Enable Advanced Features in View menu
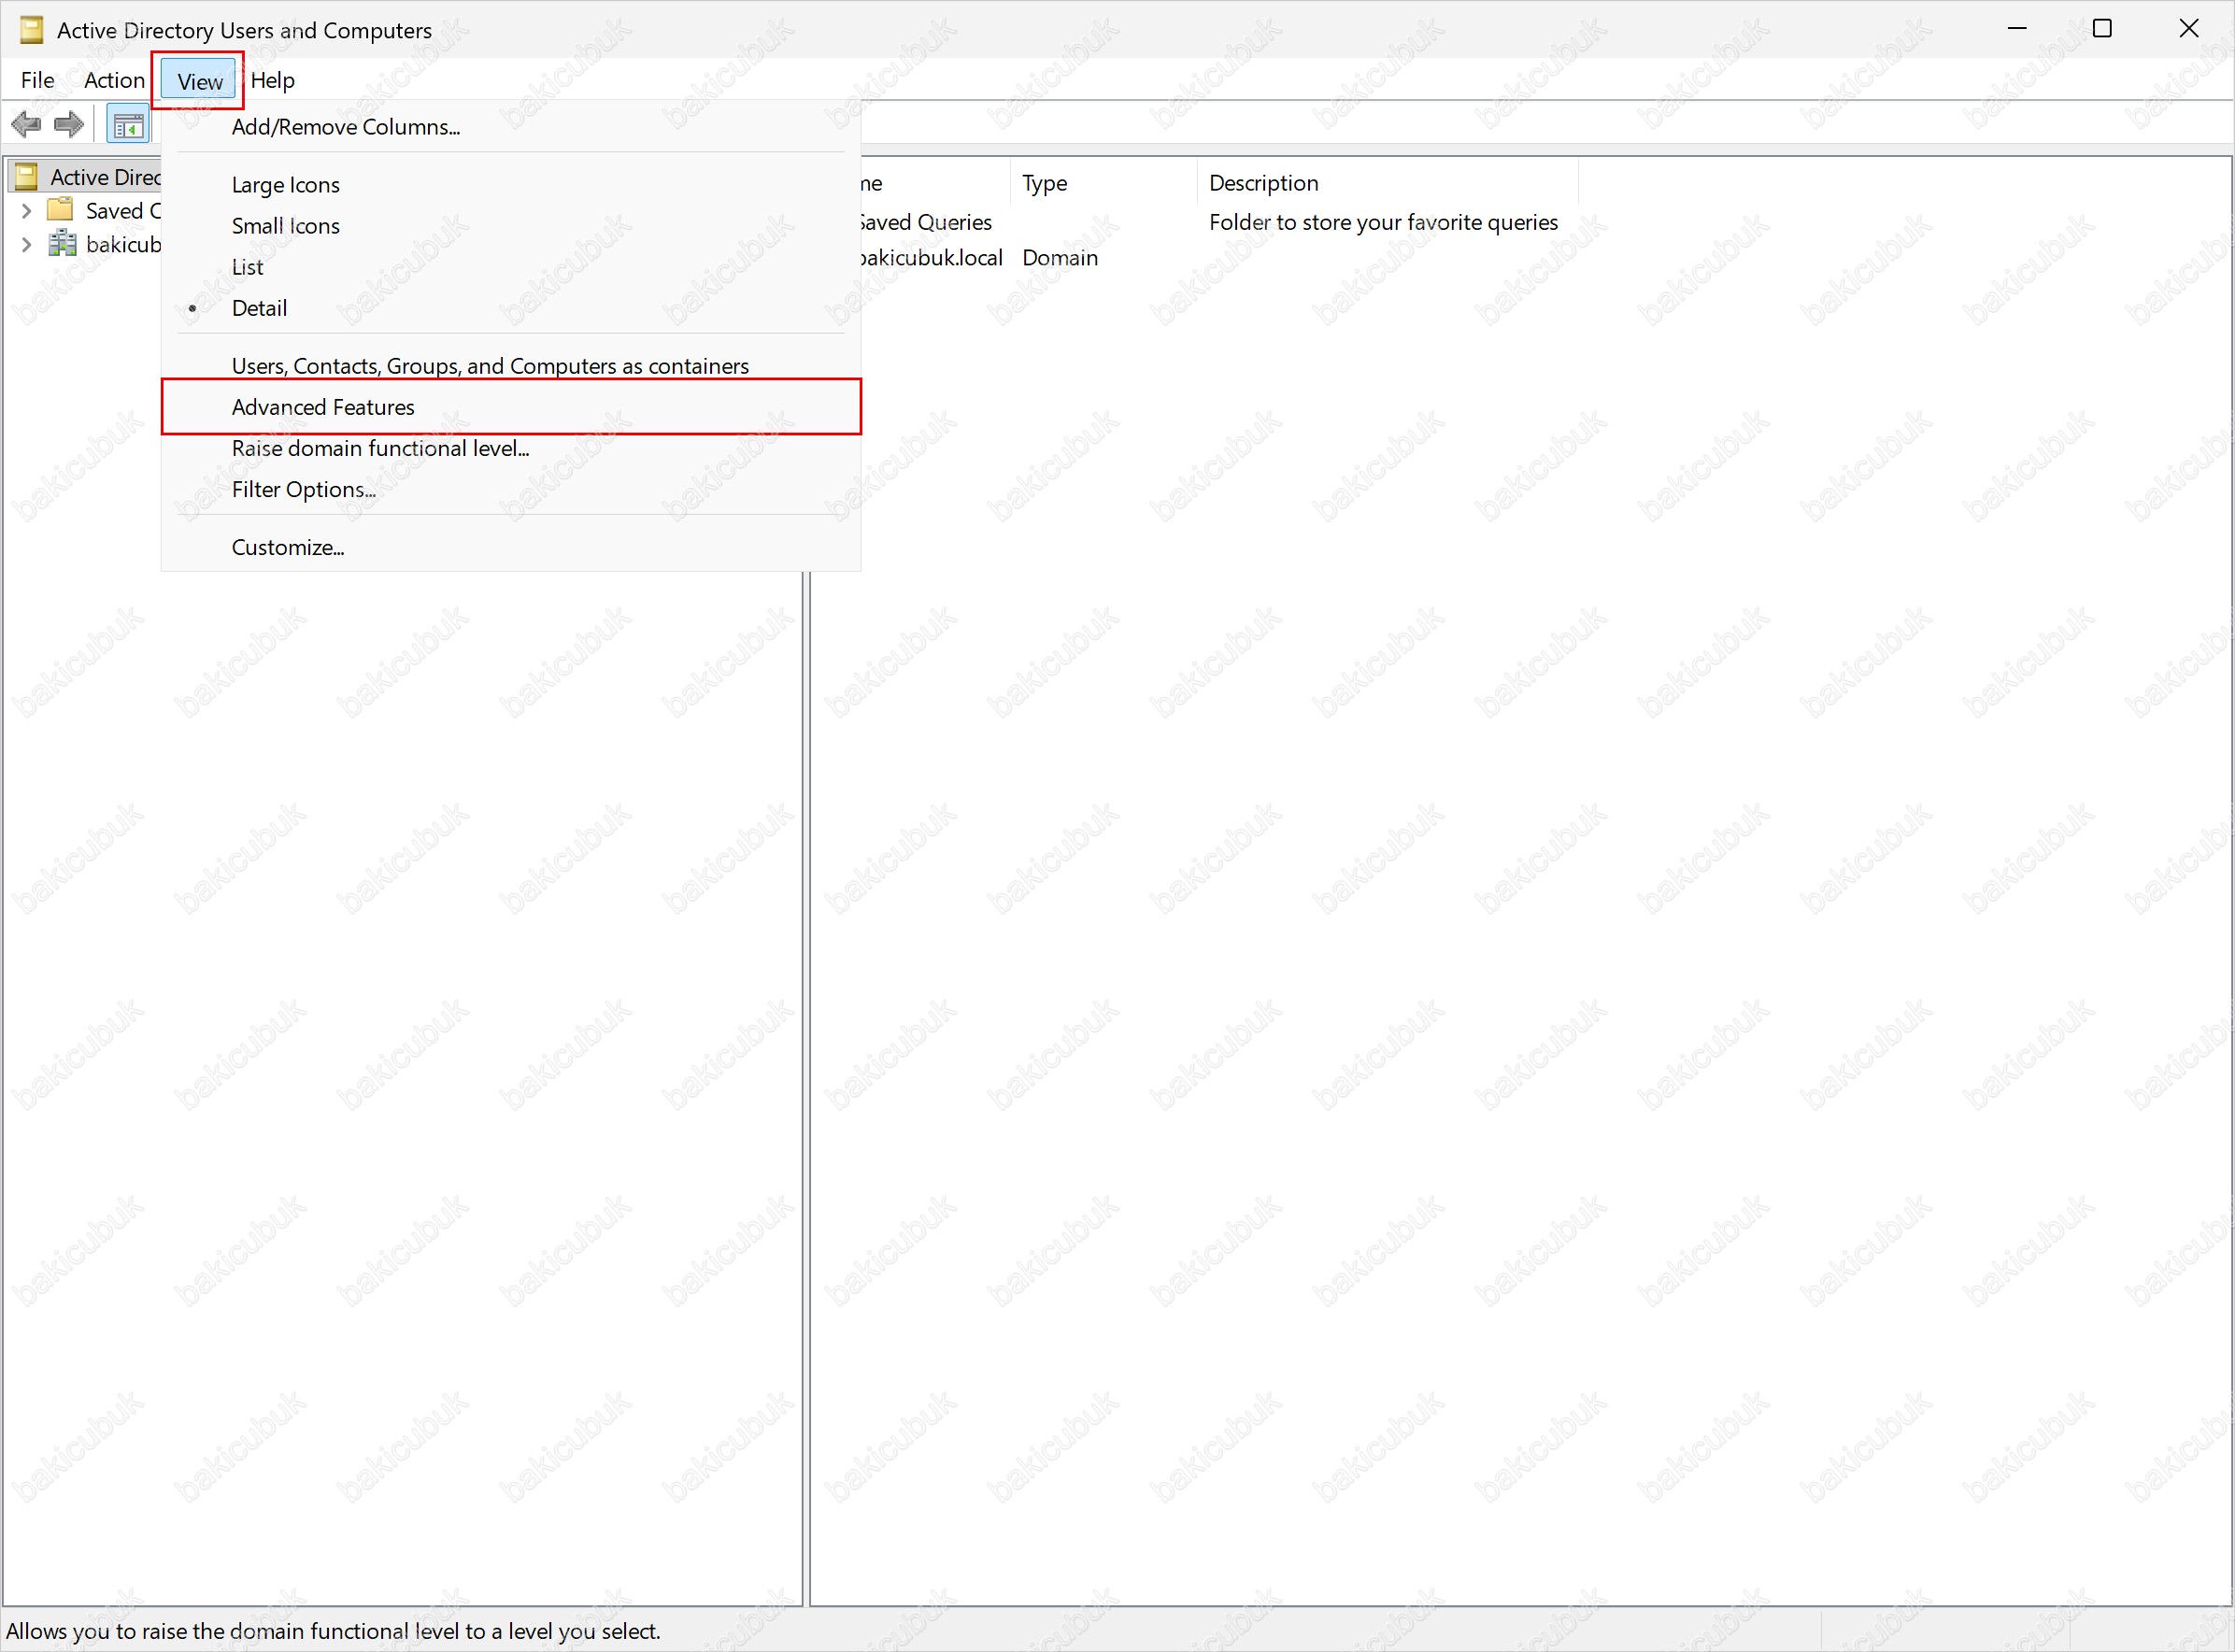This screenshot has width=2235, height=1652. [511, 407]
